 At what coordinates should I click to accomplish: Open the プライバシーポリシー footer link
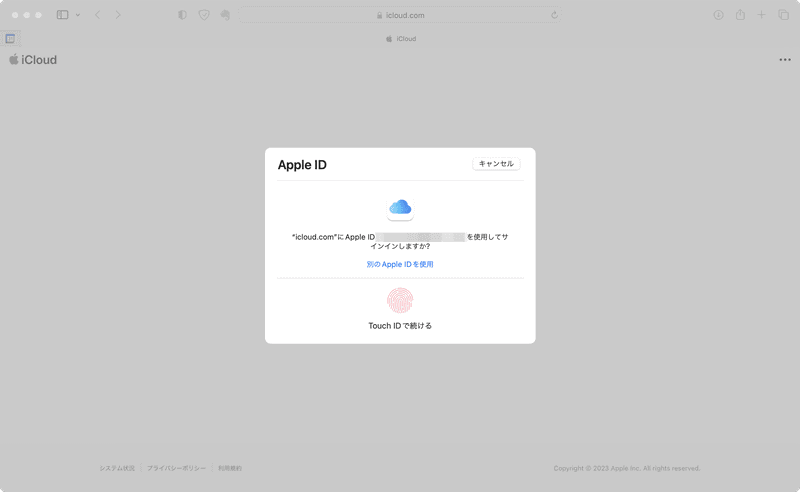pos(177,468)
